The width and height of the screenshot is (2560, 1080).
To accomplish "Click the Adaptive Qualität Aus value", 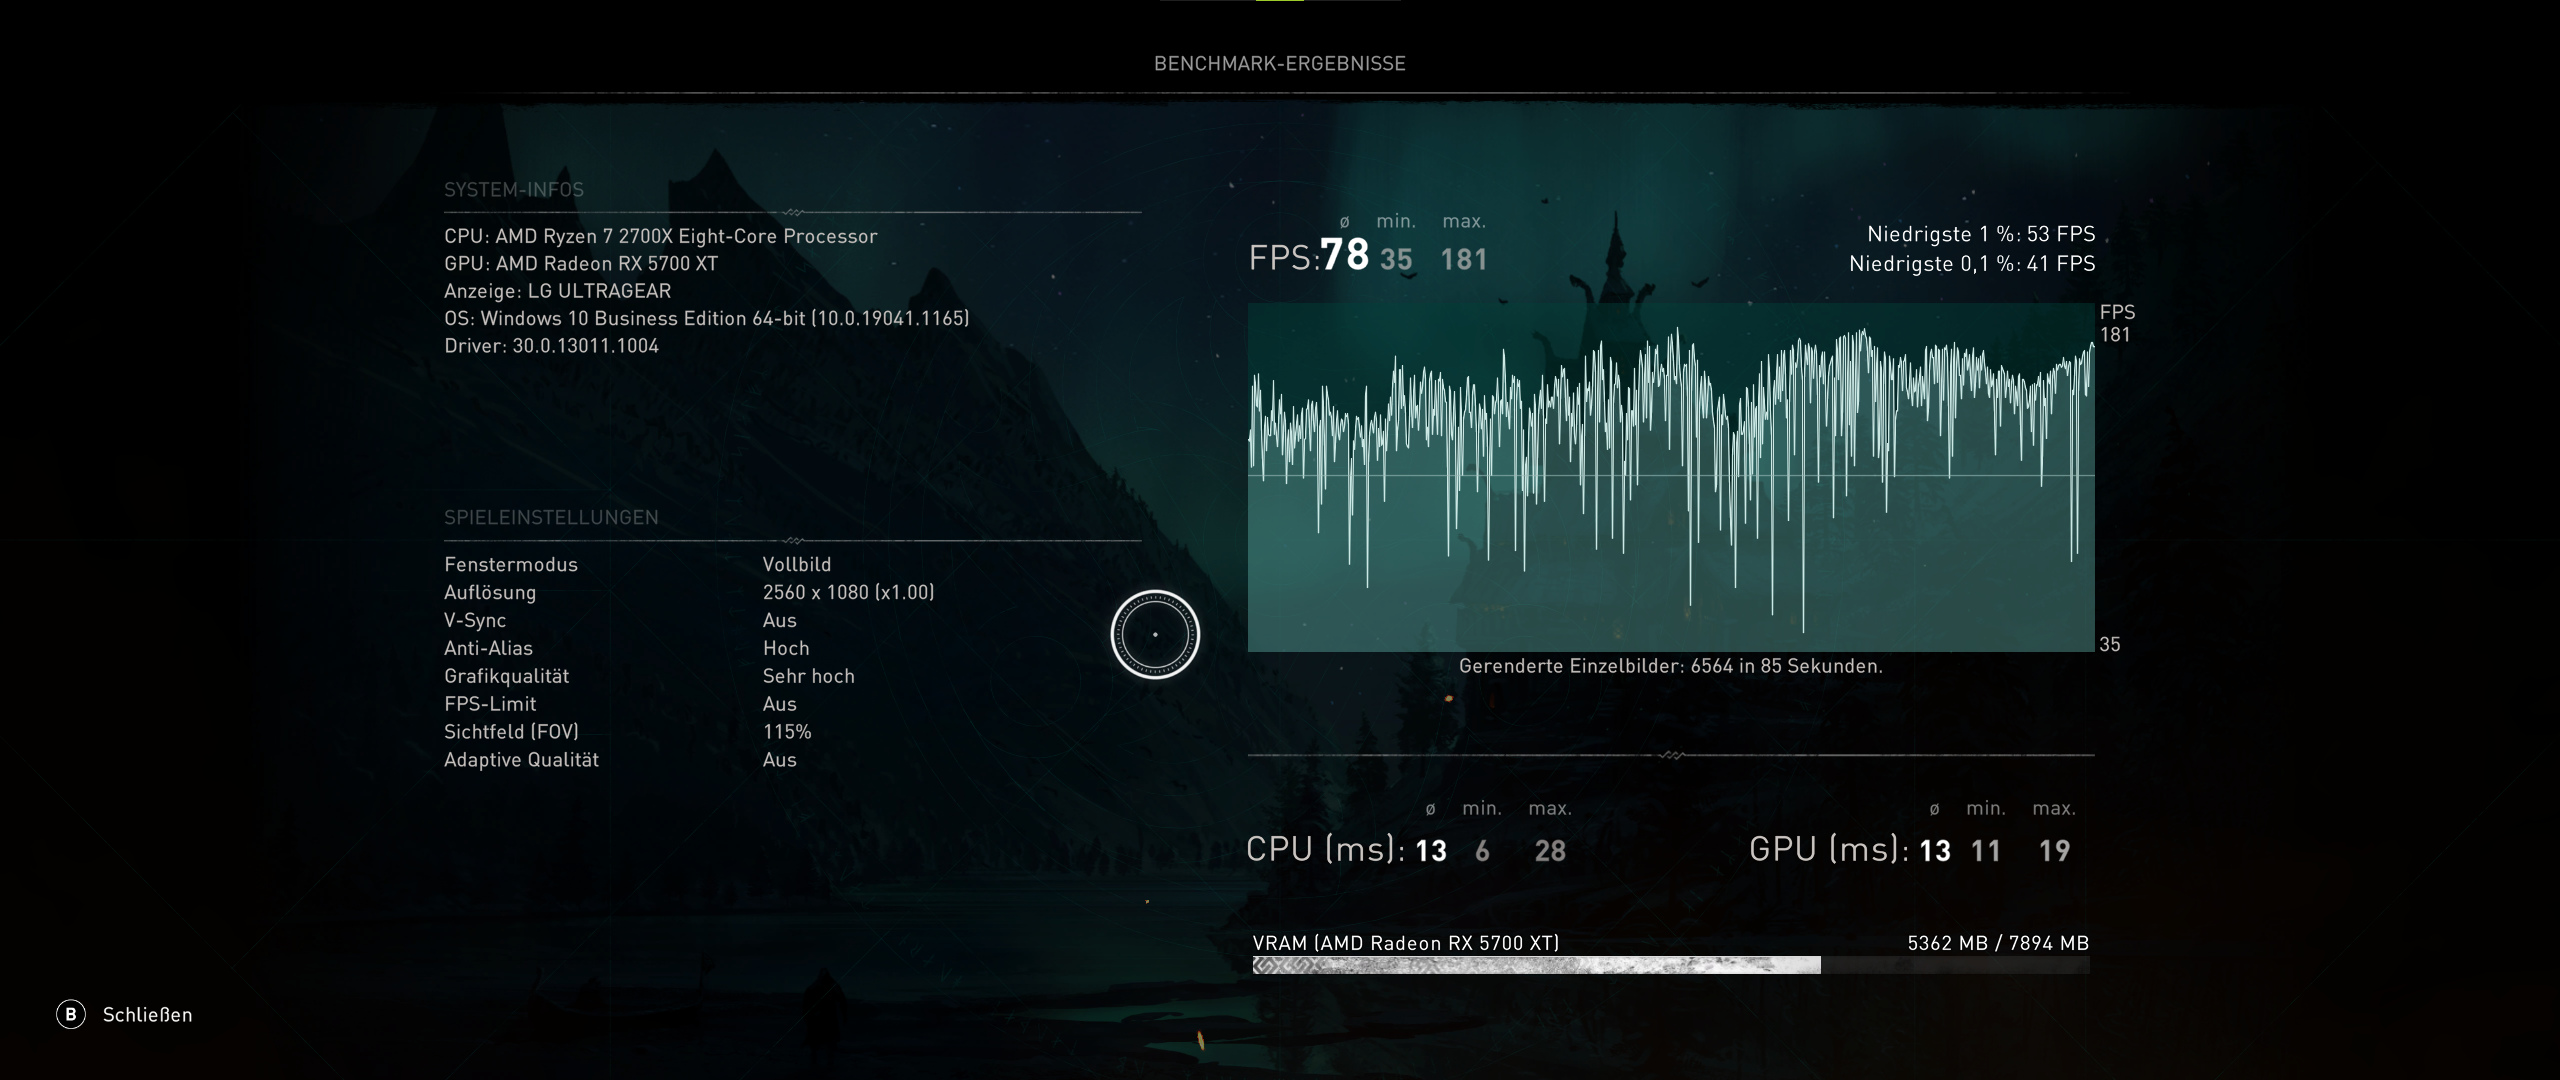I will [x=779, y=760].
